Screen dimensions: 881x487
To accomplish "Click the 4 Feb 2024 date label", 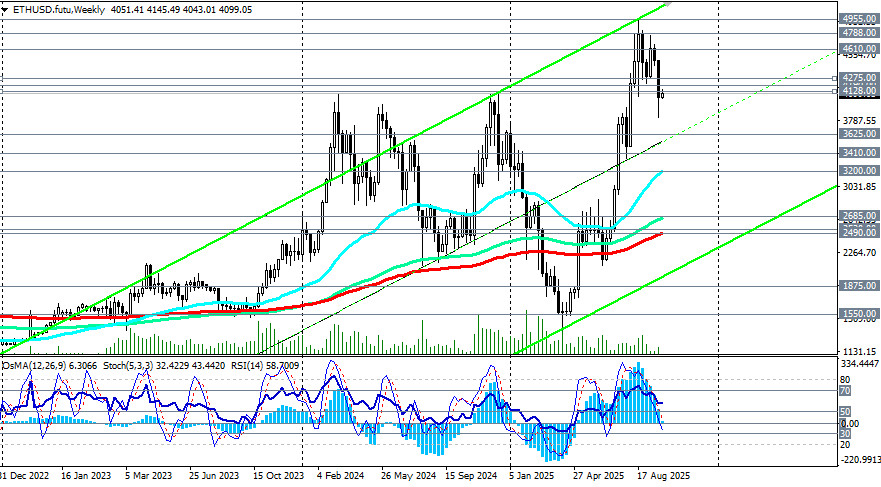I will (340, 476).
